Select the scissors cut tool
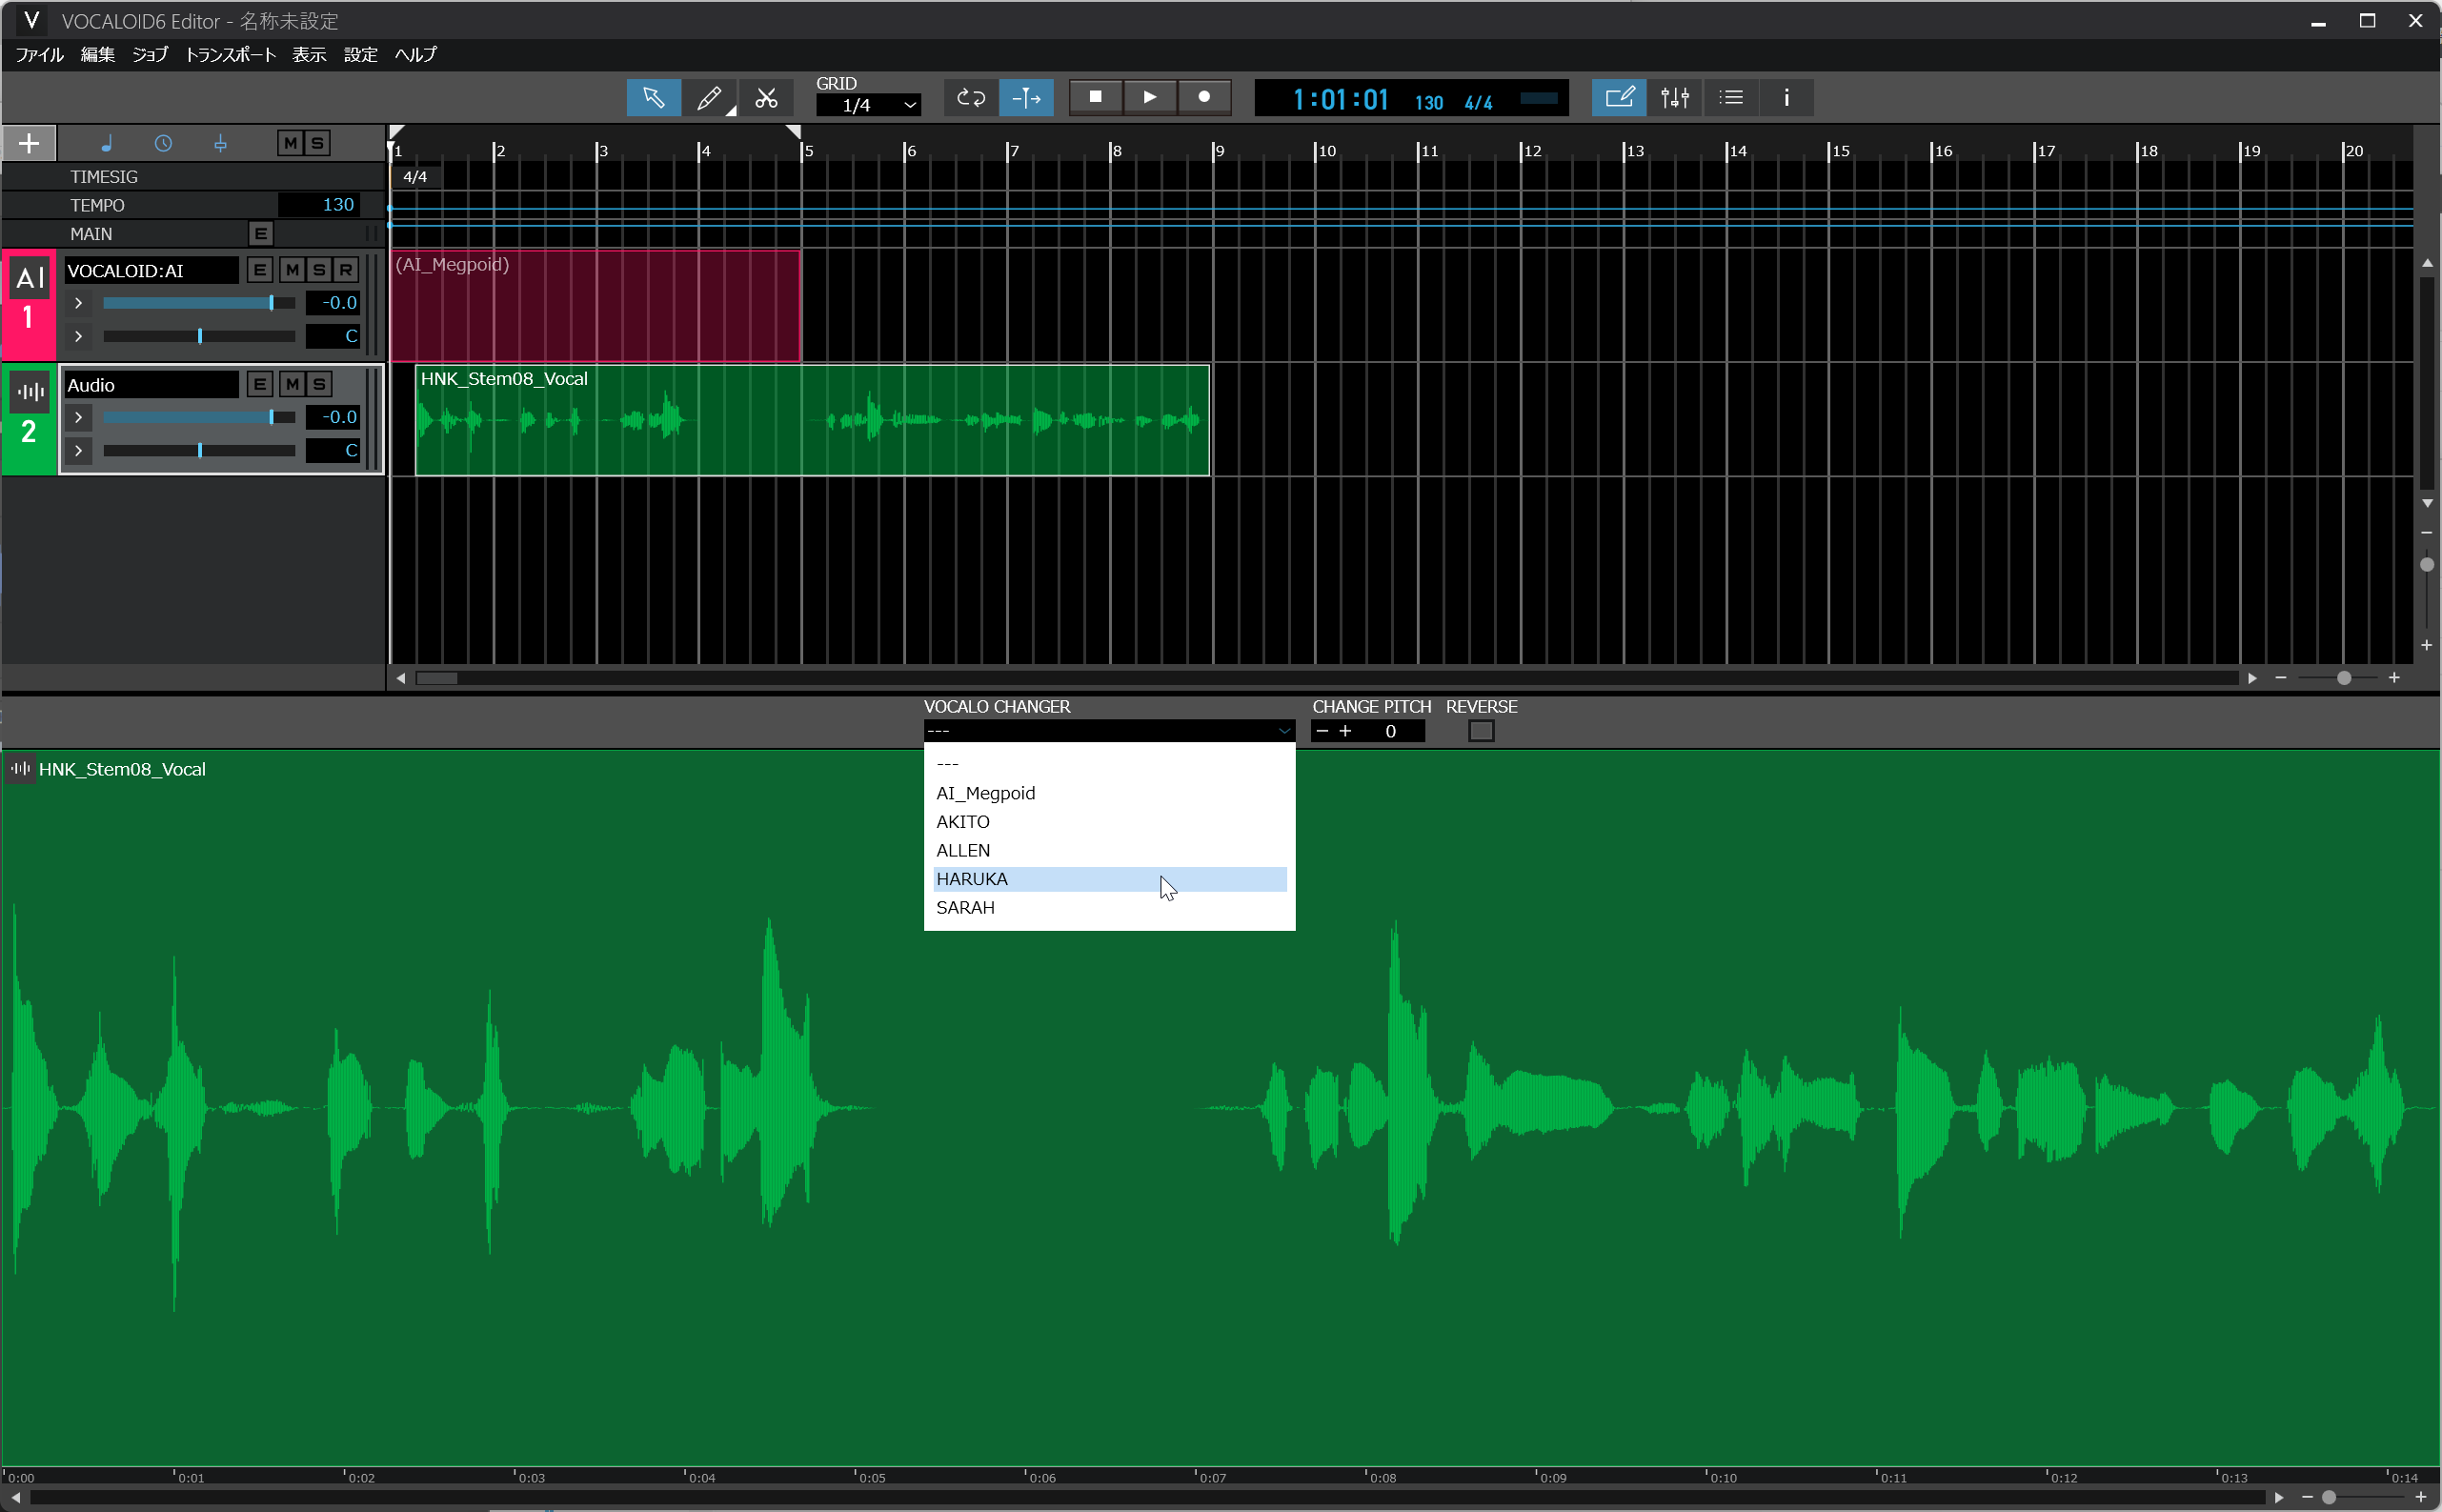The height and width of the screenshot is (1512, 2442). pos(766,97)
